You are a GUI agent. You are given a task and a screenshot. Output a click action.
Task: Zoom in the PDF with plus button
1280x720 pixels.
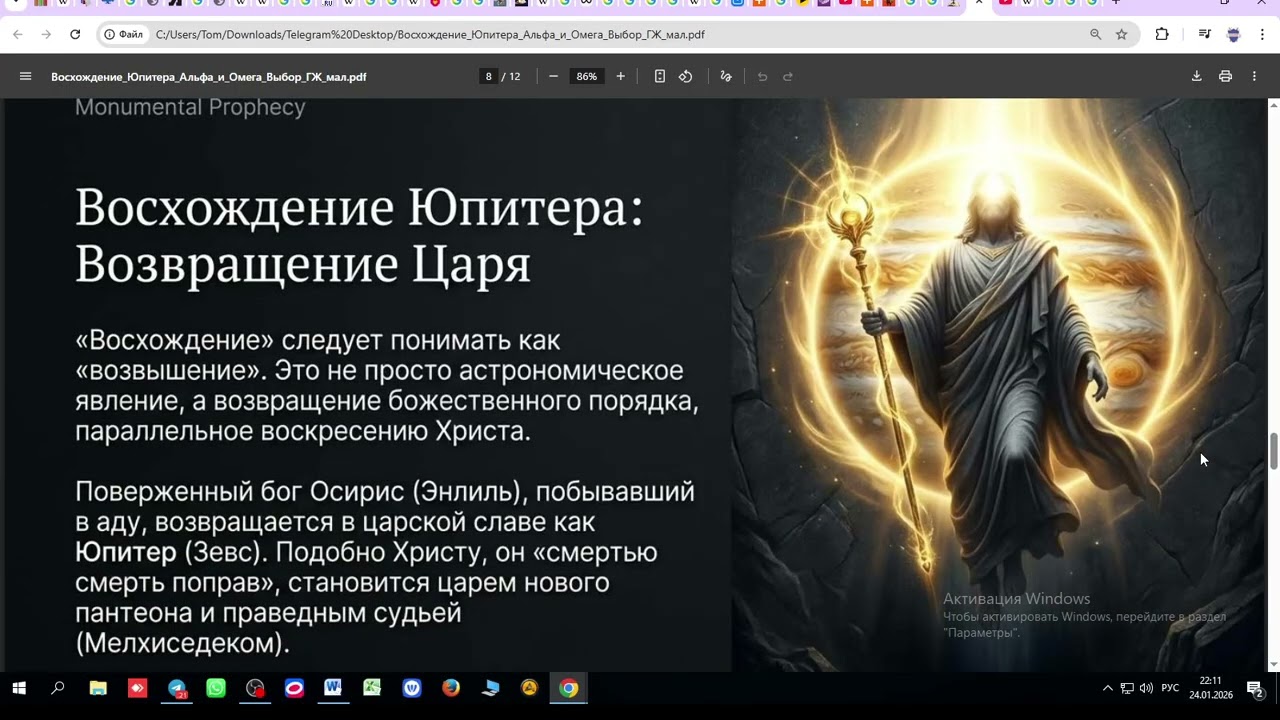pyautogui.click(x=620, y=76)
